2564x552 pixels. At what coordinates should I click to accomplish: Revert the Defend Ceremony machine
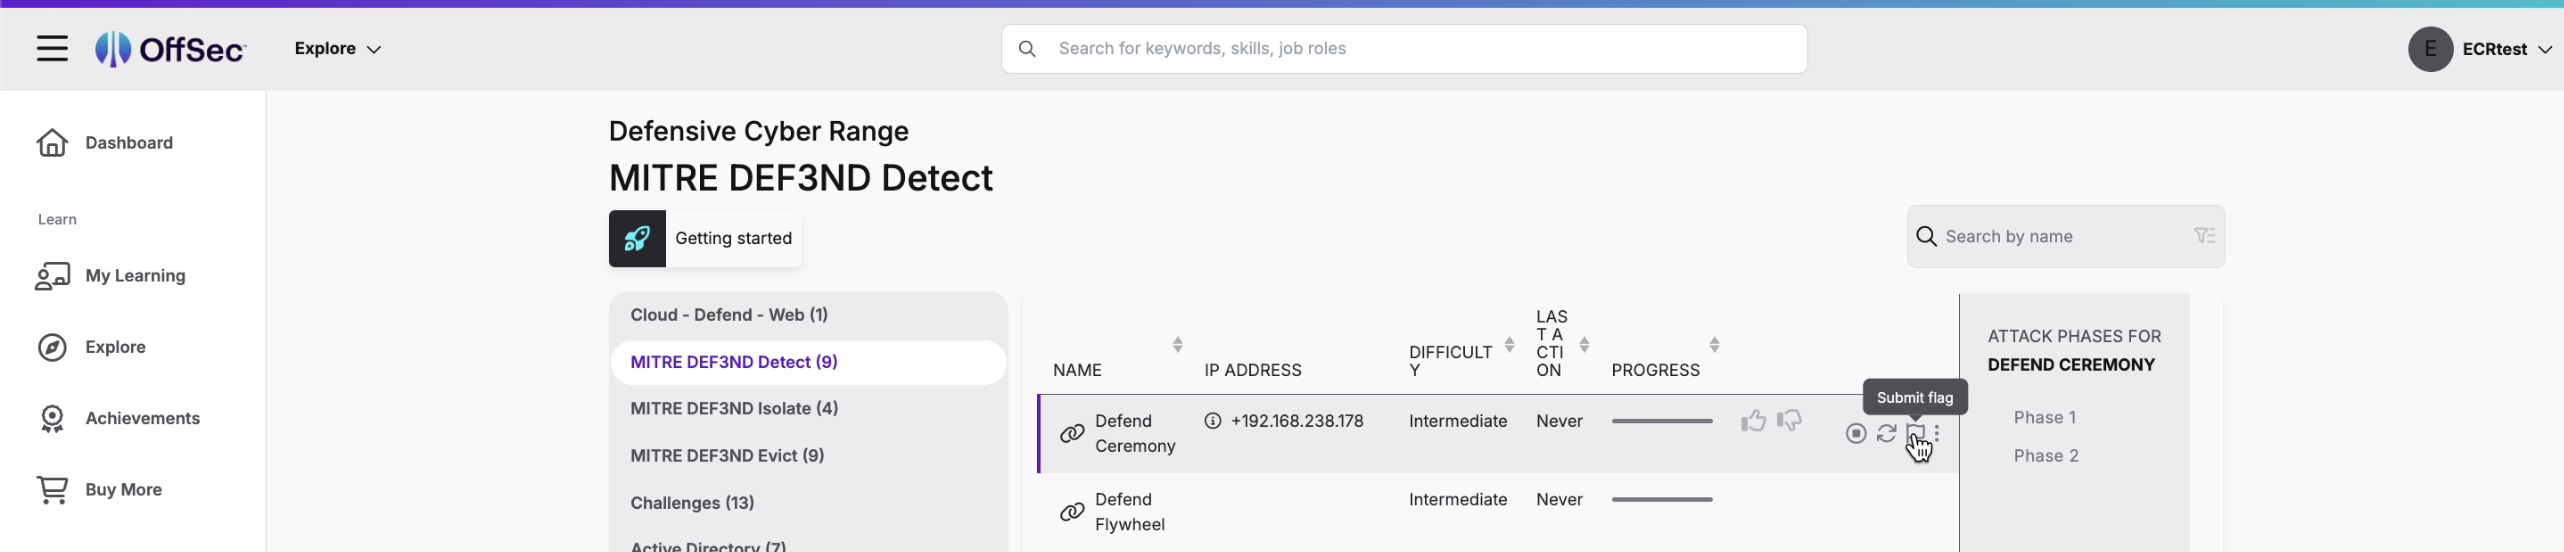(x=1886, y=433)
